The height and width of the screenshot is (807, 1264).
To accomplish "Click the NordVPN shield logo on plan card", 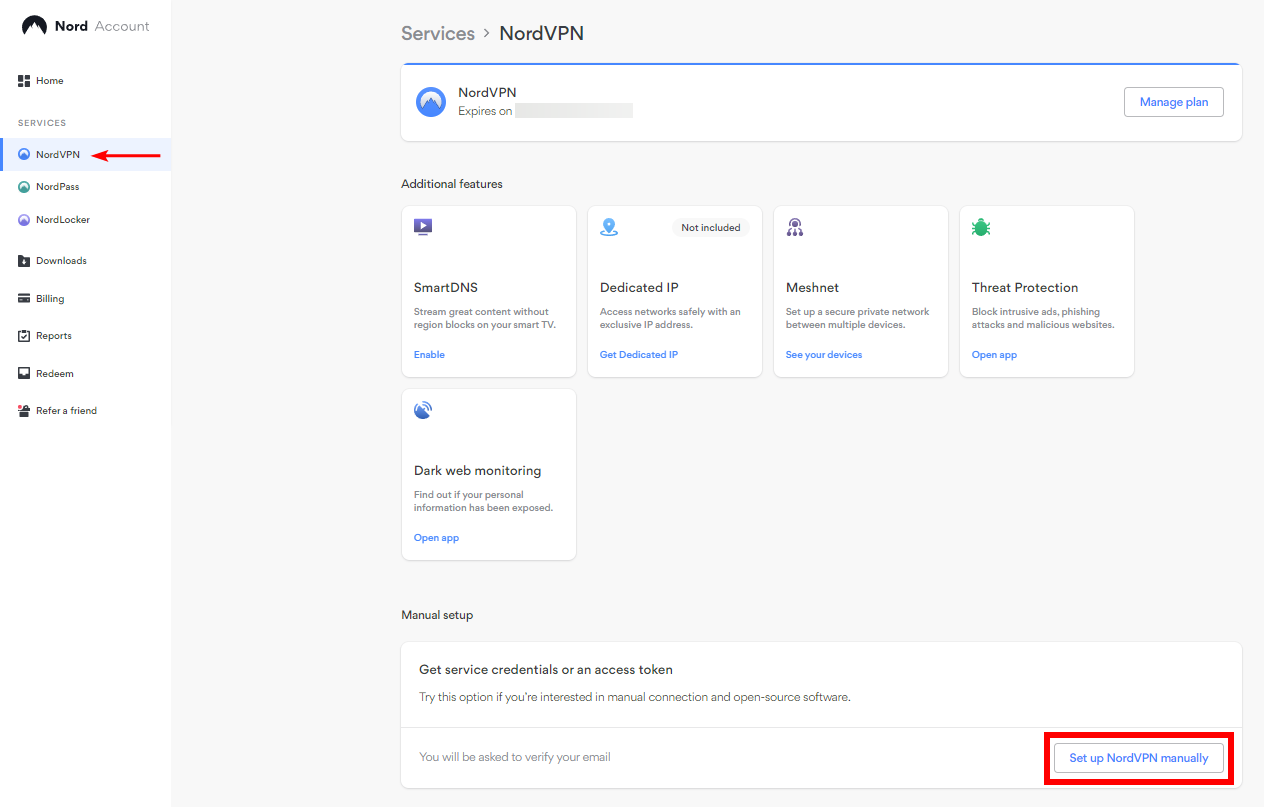I will click(x=430, y=101).
